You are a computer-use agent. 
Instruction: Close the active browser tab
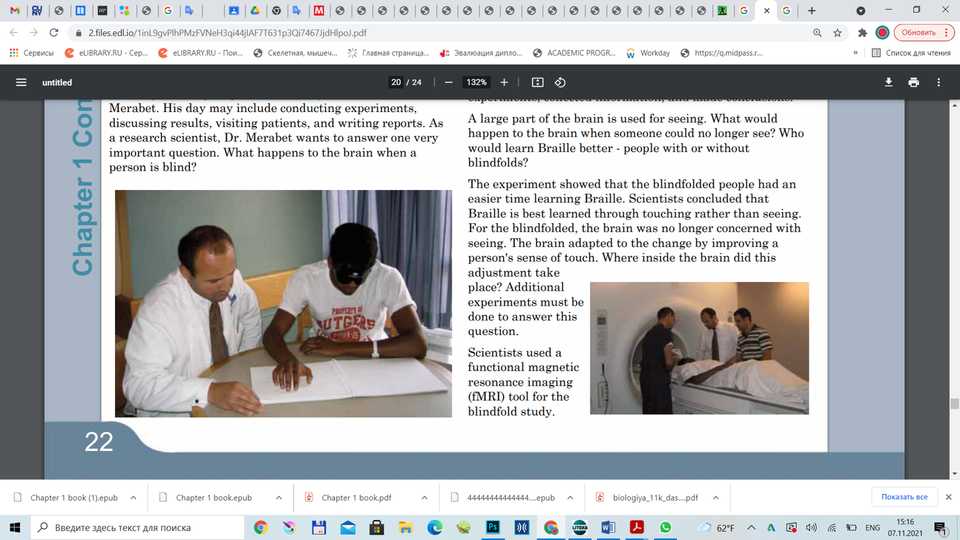(766, 10)
